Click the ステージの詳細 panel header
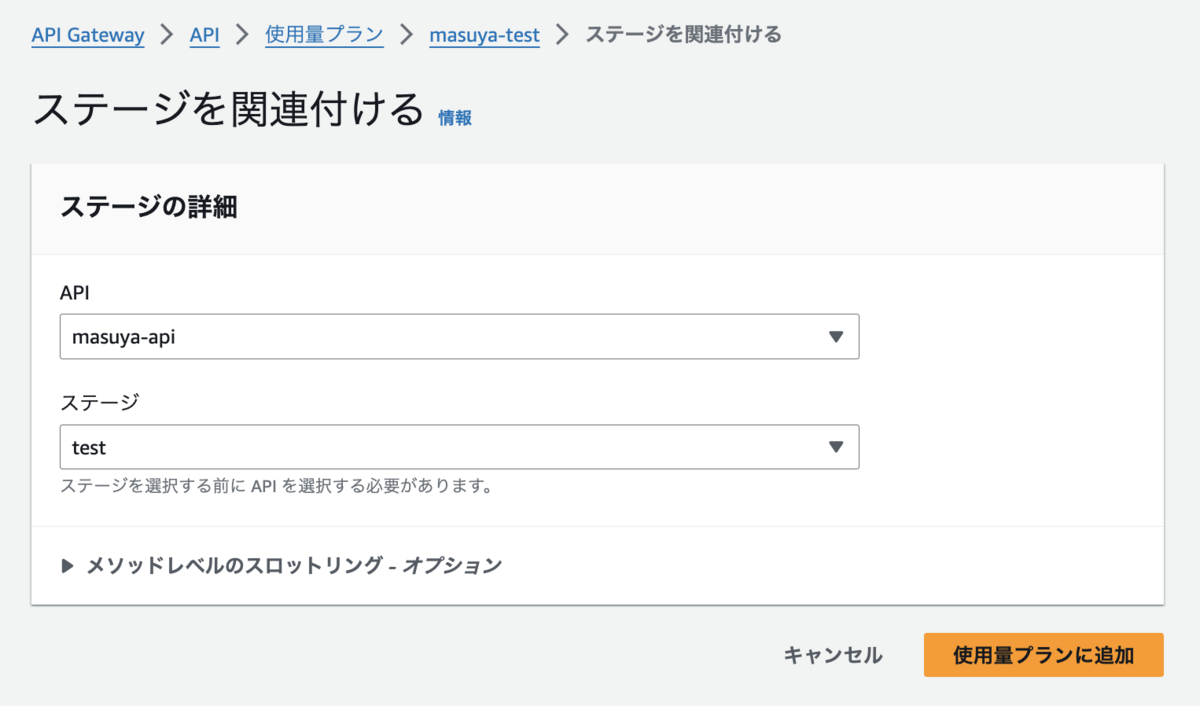Viewport: 1200px width, 706px height. tap(150, 207)
